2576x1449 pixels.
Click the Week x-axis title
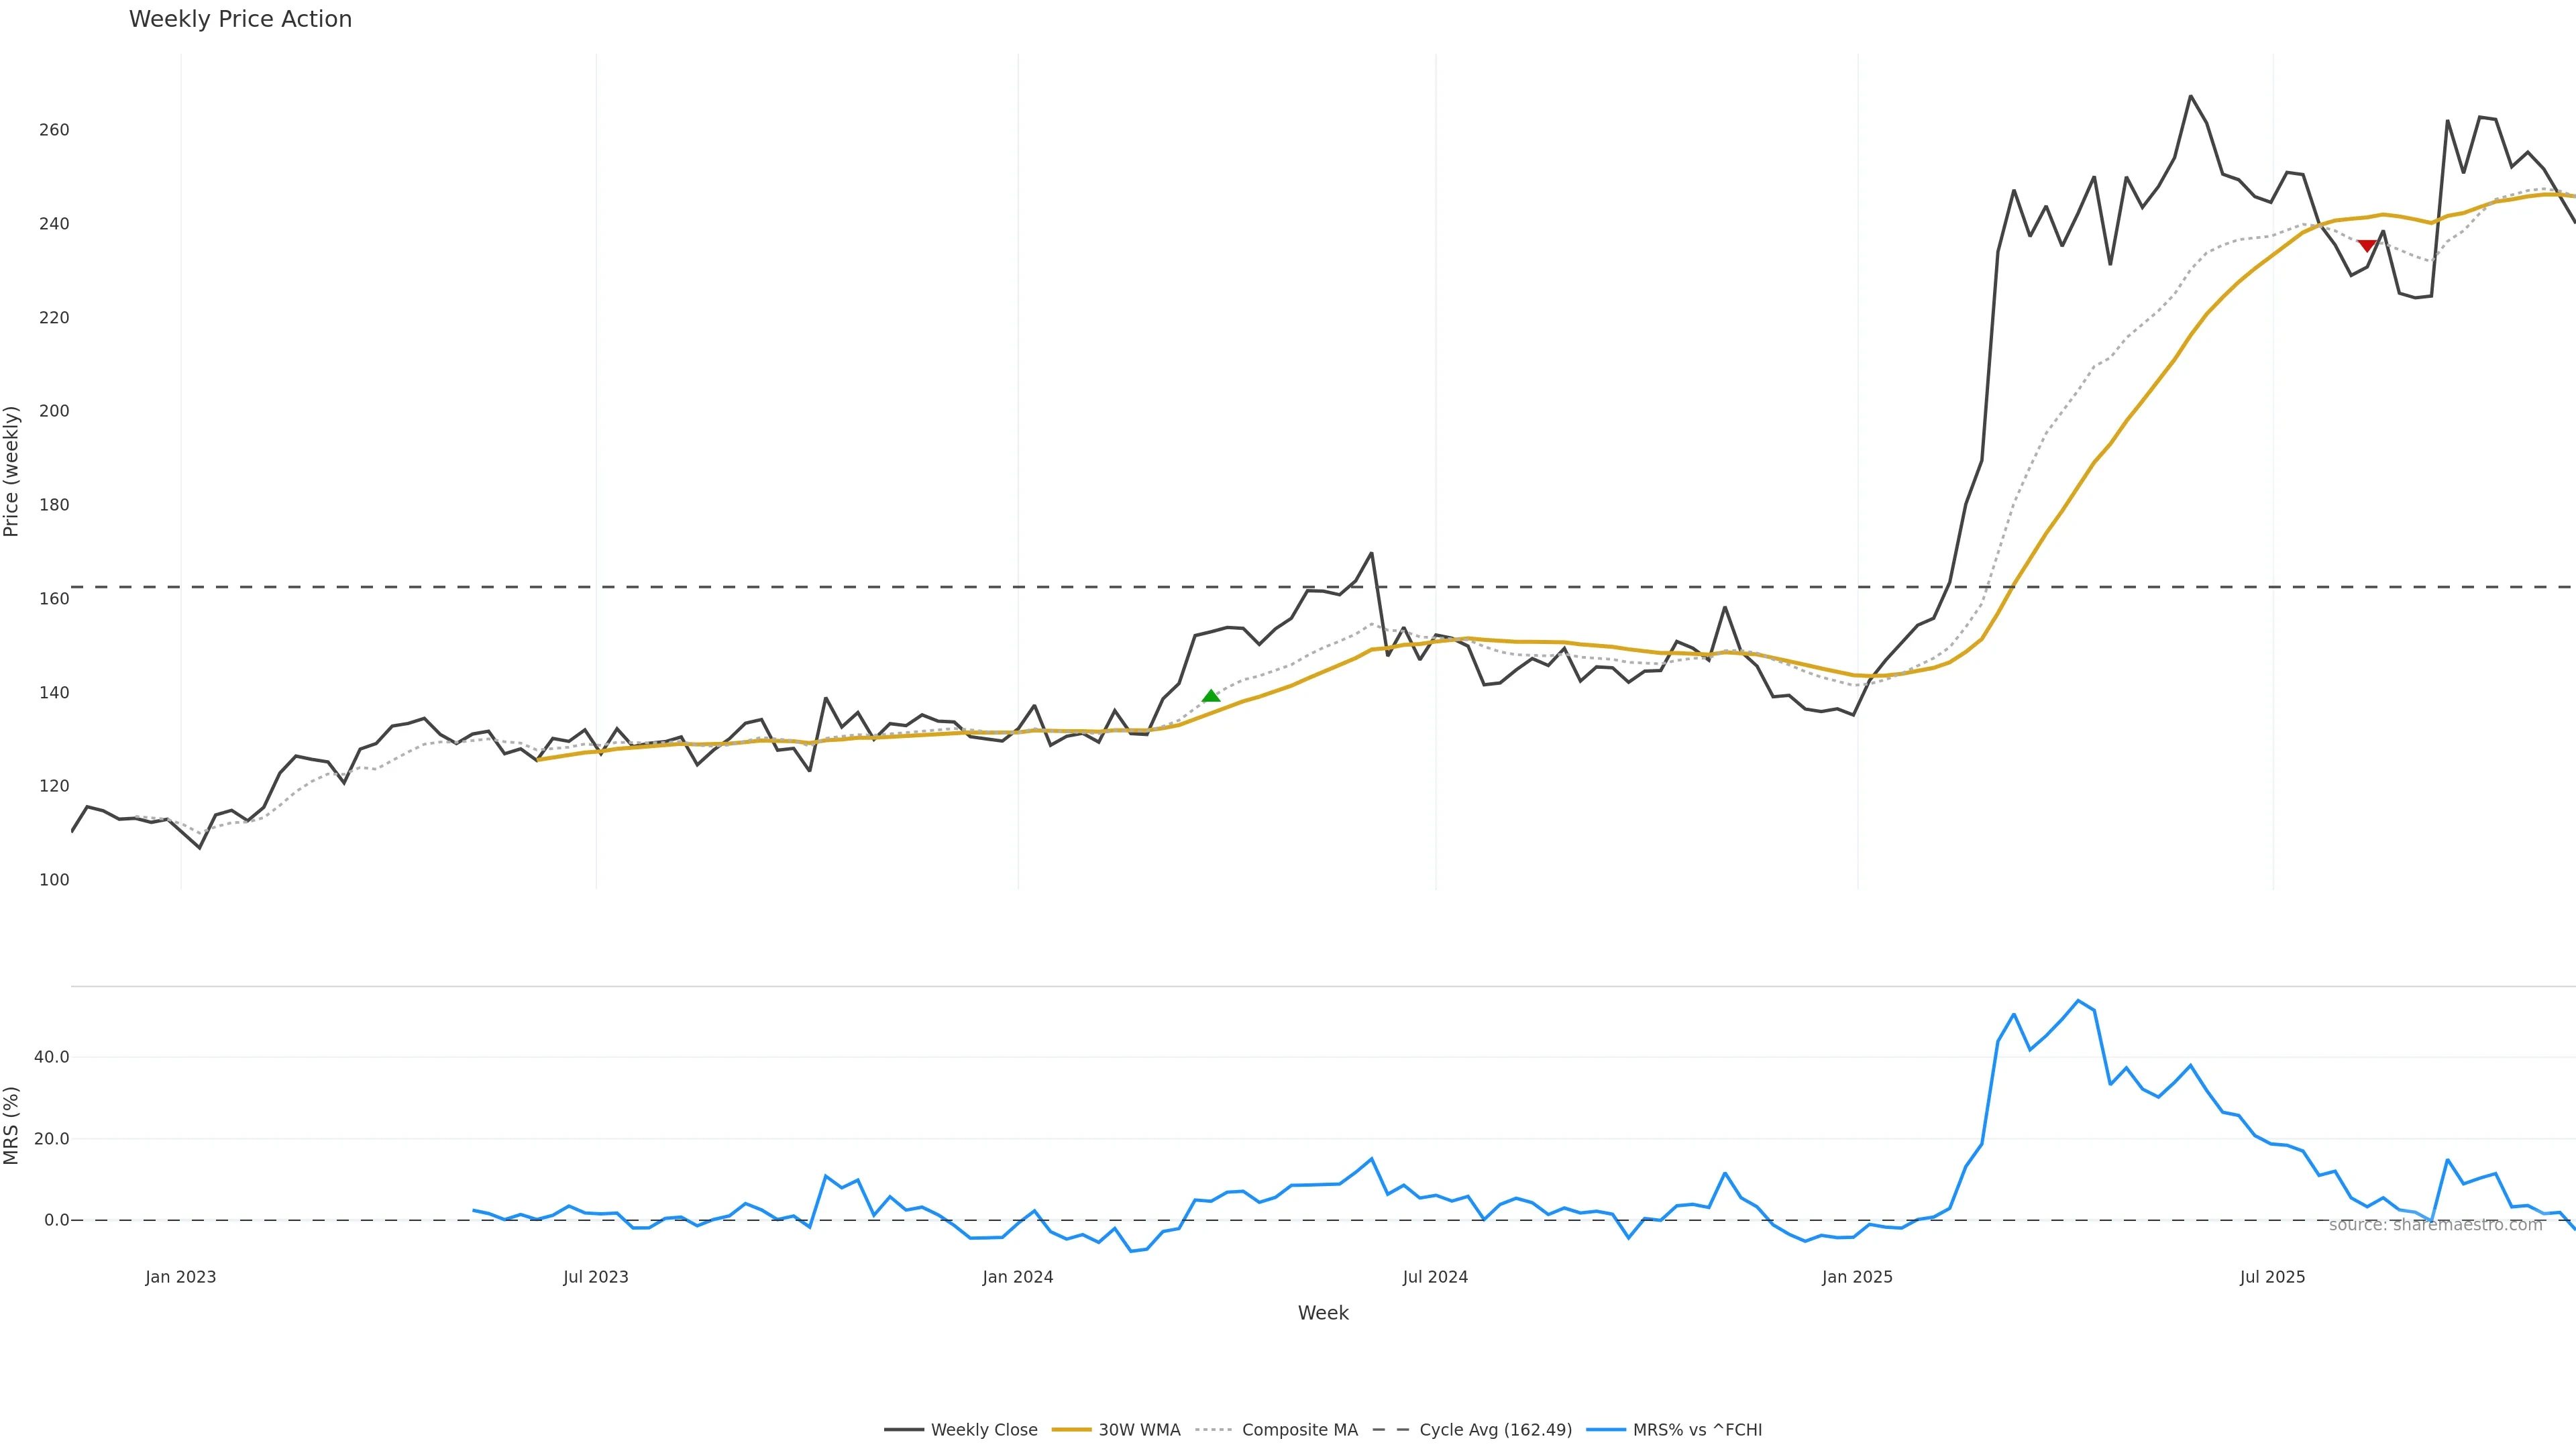[x=1323, y=1313]
